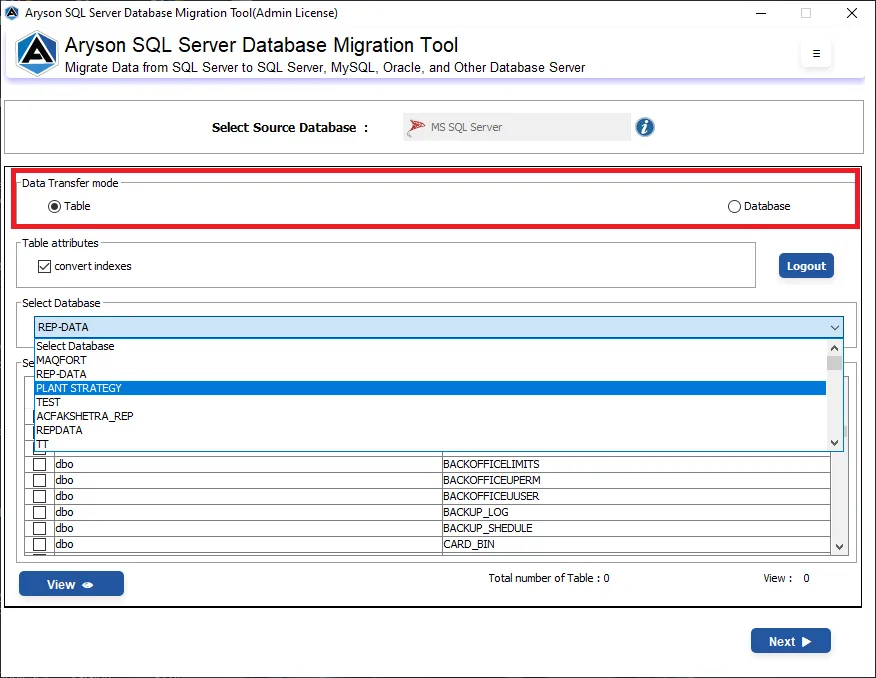
Task: Click the blue info icon
Action: 645,127
